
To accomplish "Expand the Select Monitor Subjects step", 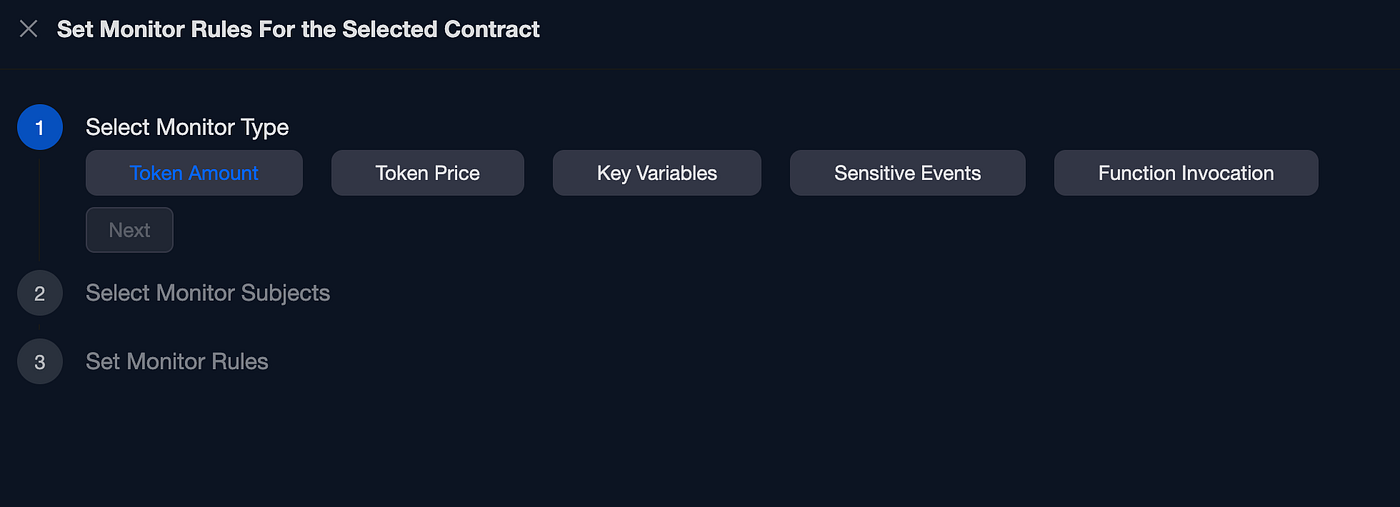I will click(x=207, y=293).
